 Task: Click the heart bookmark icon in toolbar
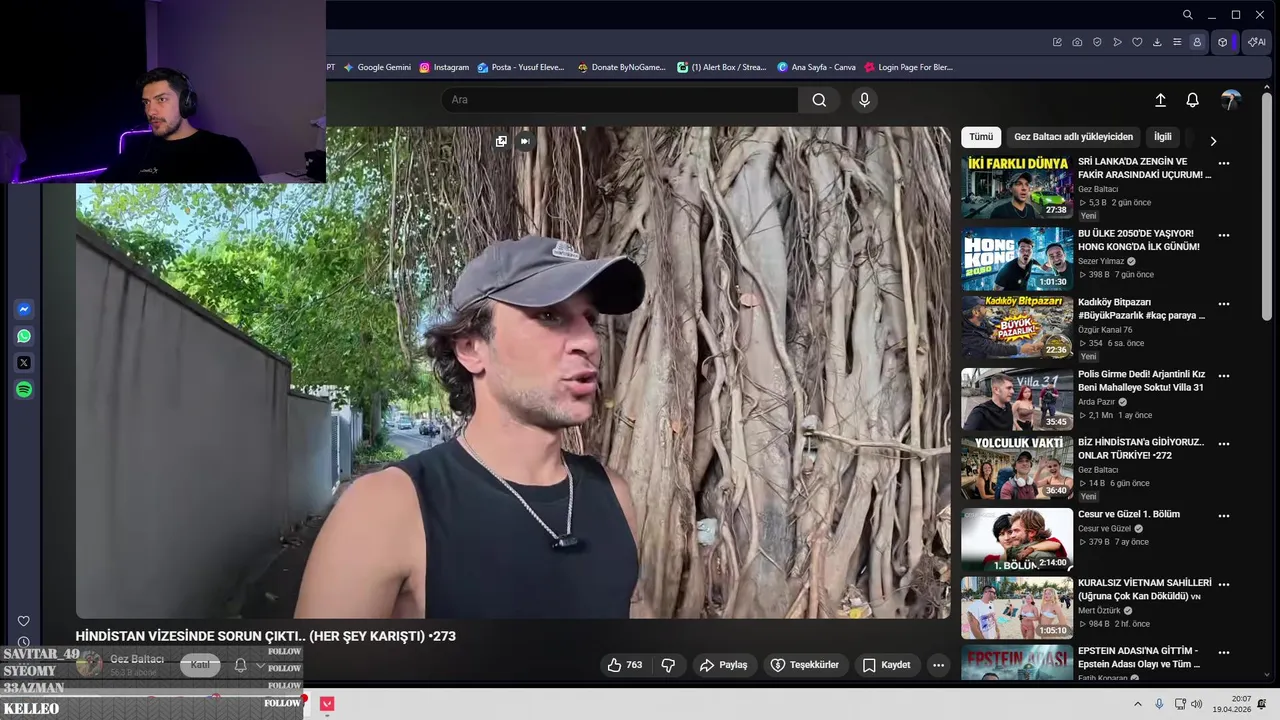coord(1137,42)
